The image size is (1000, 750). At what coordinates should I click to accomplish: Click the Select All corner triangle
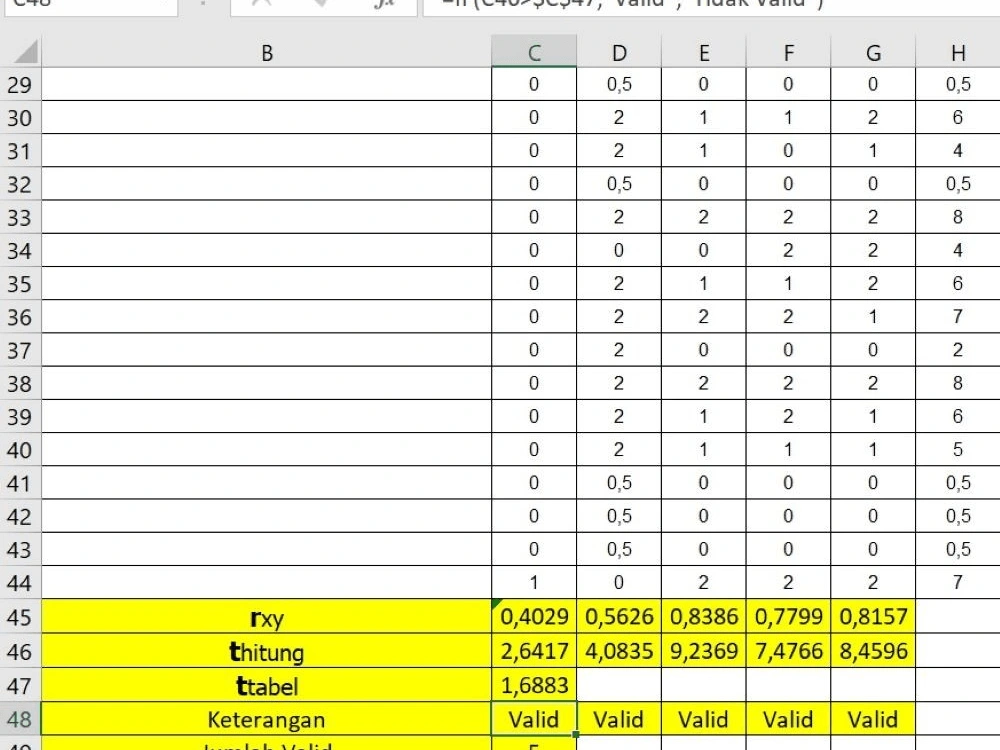[26, 52]
